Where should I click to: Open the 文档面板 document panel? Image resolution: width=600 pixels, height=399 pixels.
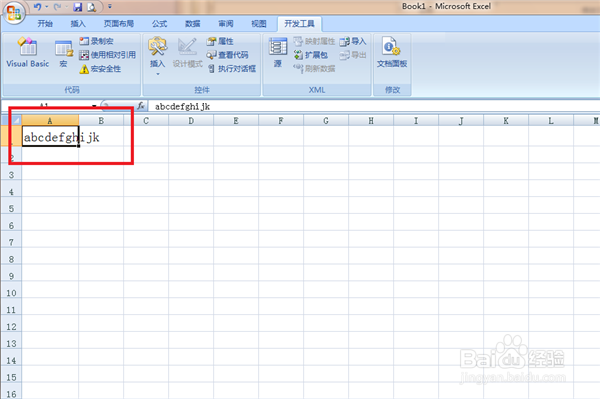pos(392,53)
